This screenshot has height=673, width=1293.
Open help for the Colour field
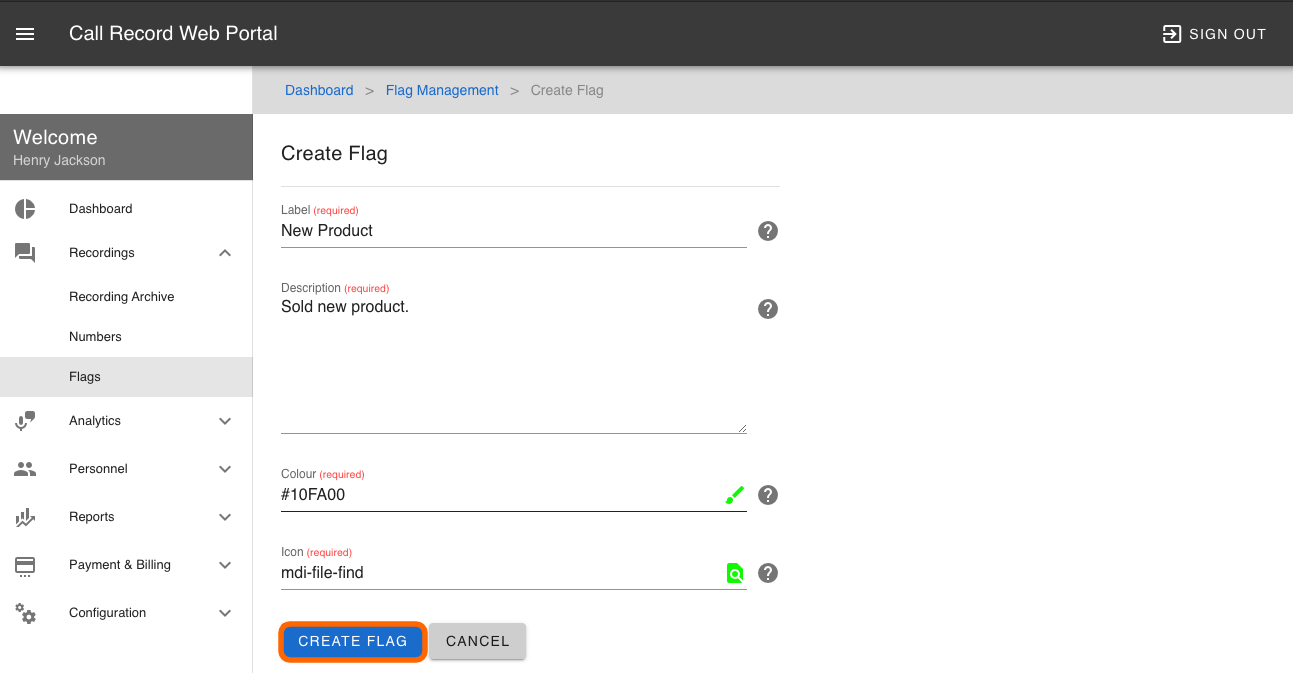768,495
